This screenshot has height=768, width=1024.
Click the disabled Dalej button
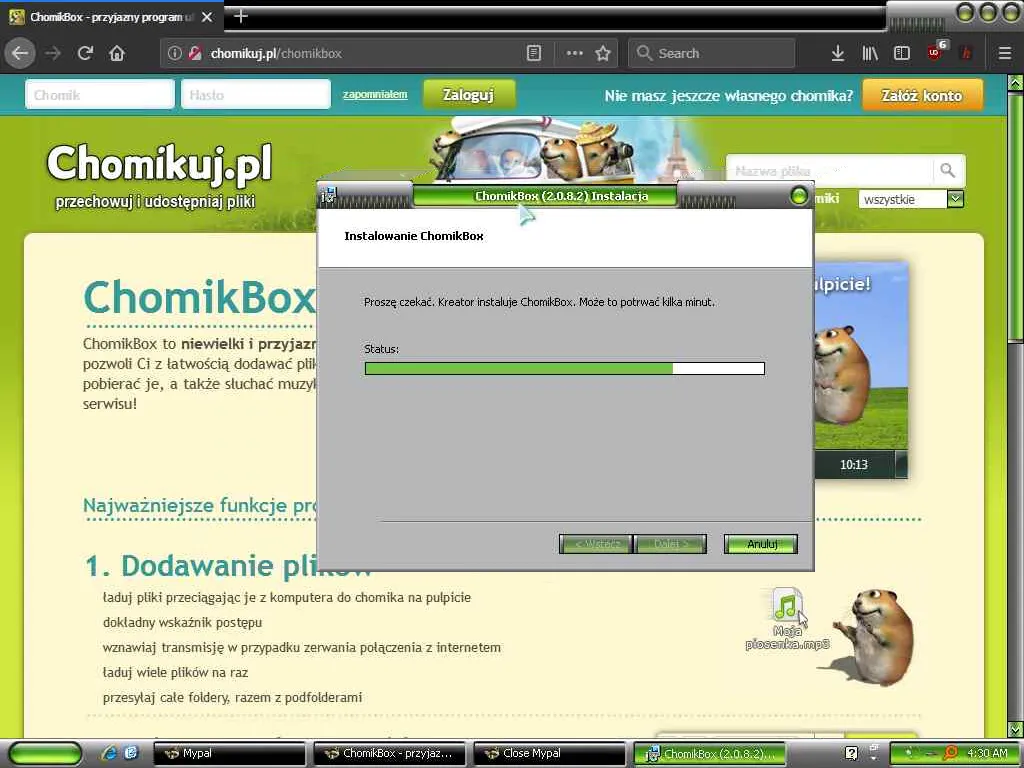click(x=670, y=543)
